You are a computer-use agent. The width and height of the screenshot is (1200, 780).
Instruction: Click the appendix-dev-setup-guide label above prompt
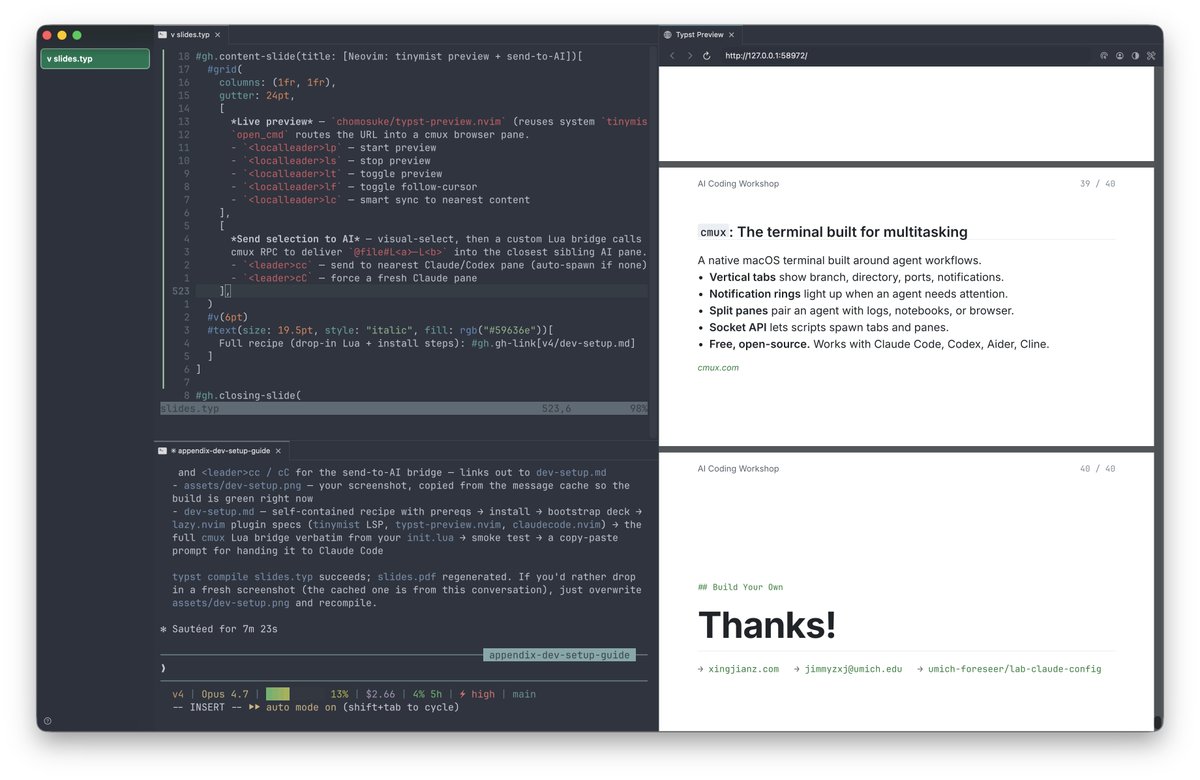(x=559, y=655)
